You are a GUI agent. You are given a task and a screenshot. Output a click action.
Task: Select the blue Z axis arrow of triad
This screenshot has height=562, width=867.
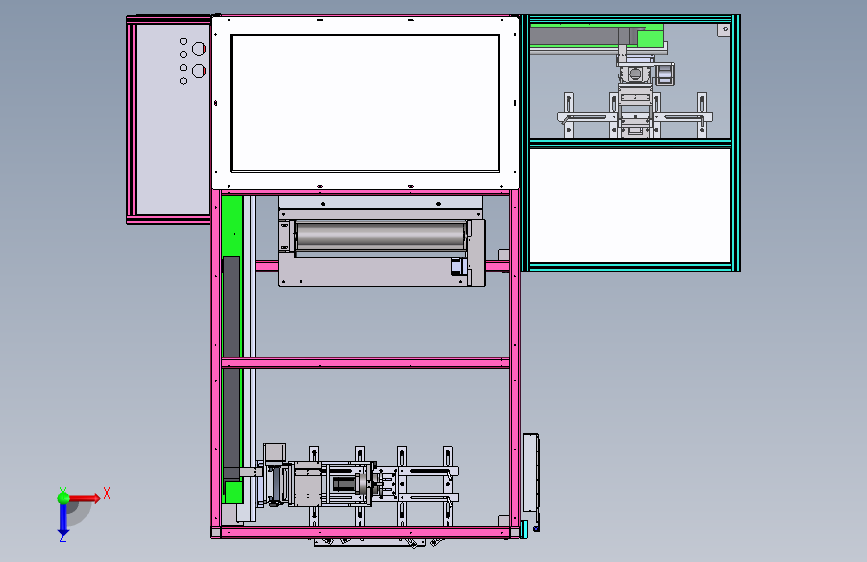(63, 521)
